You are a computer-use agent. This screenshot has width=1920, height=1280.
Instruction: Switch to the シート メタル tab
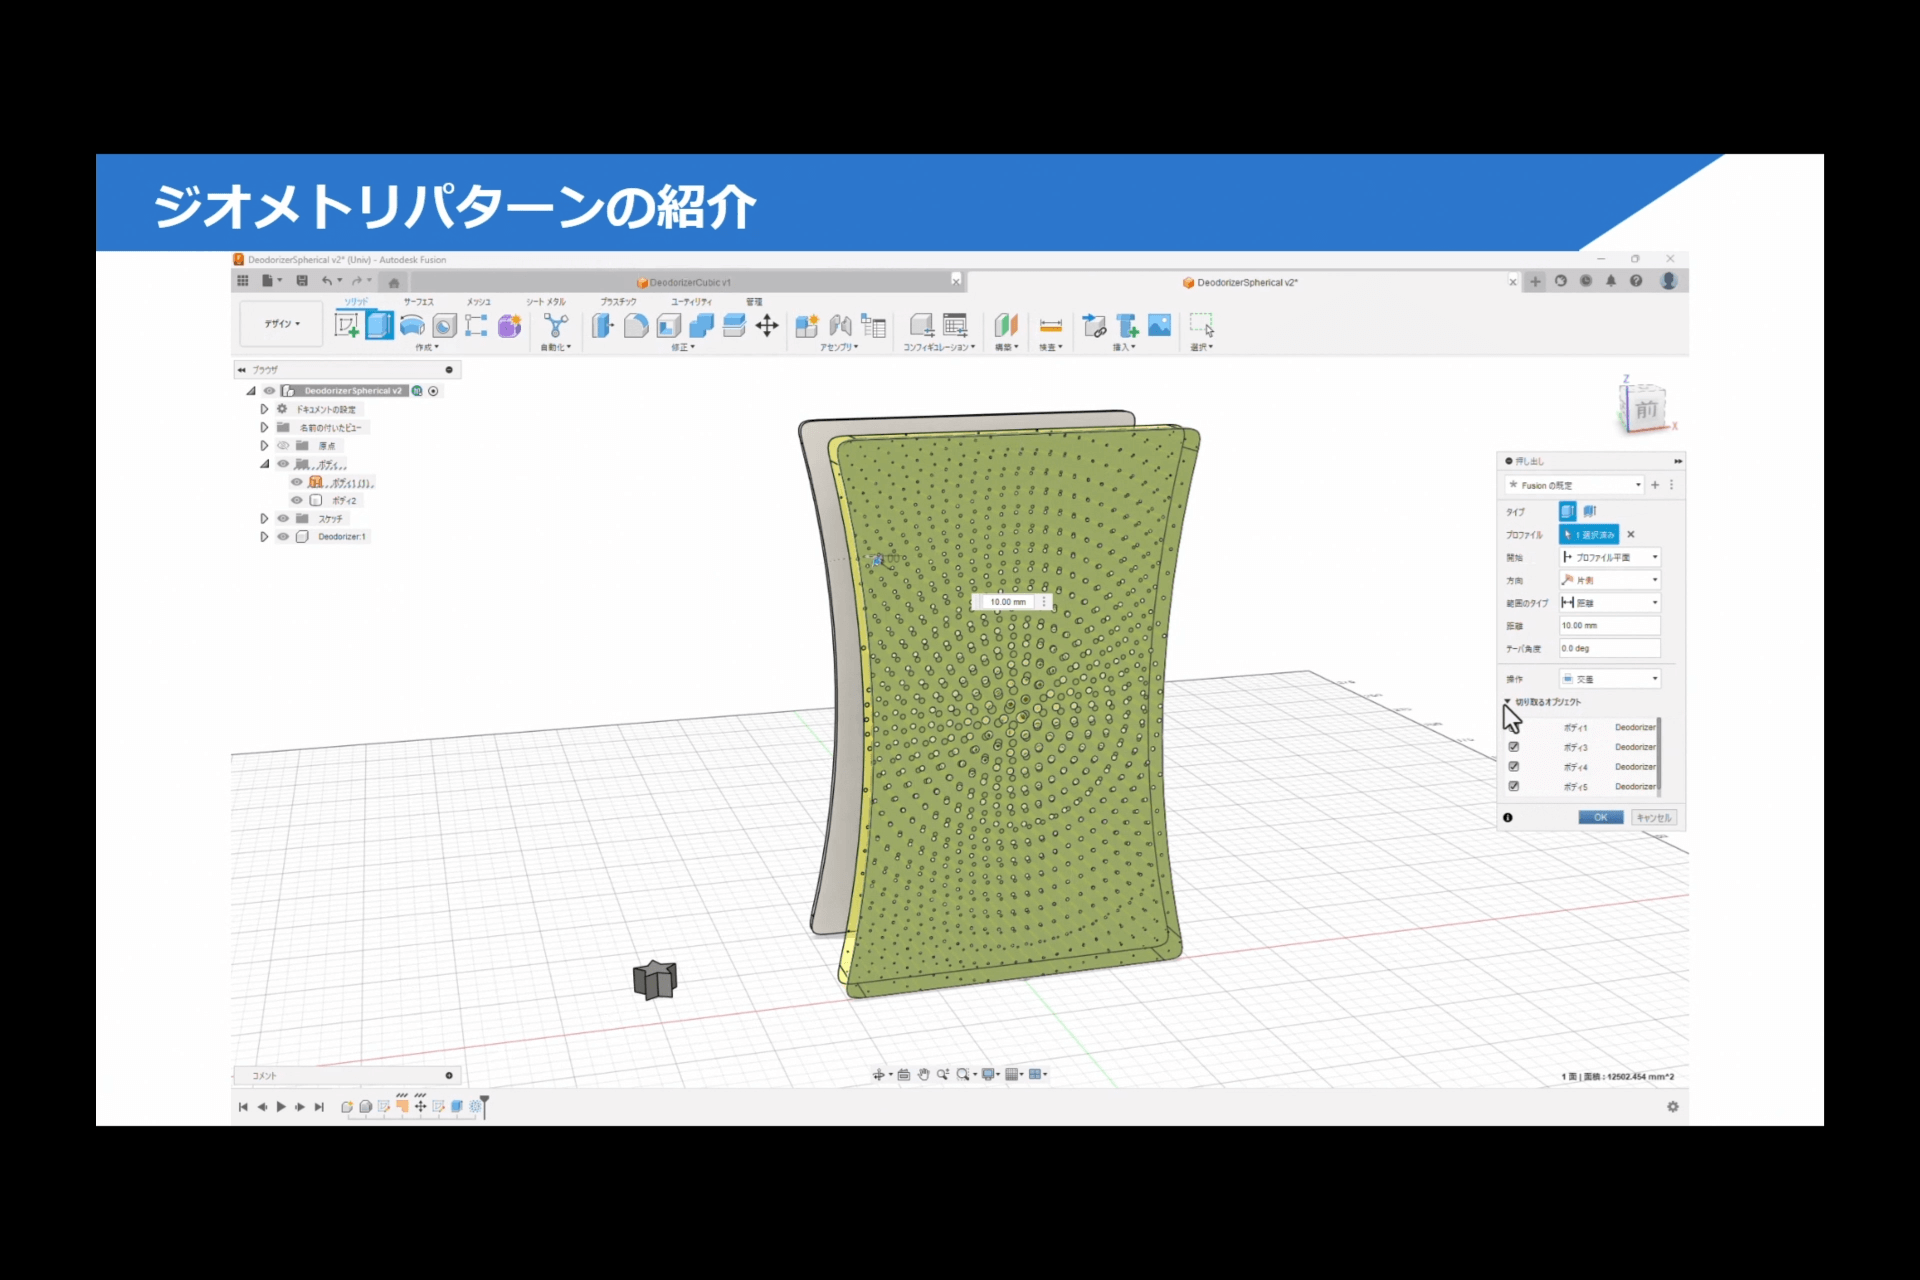click(x=546, y=302)
